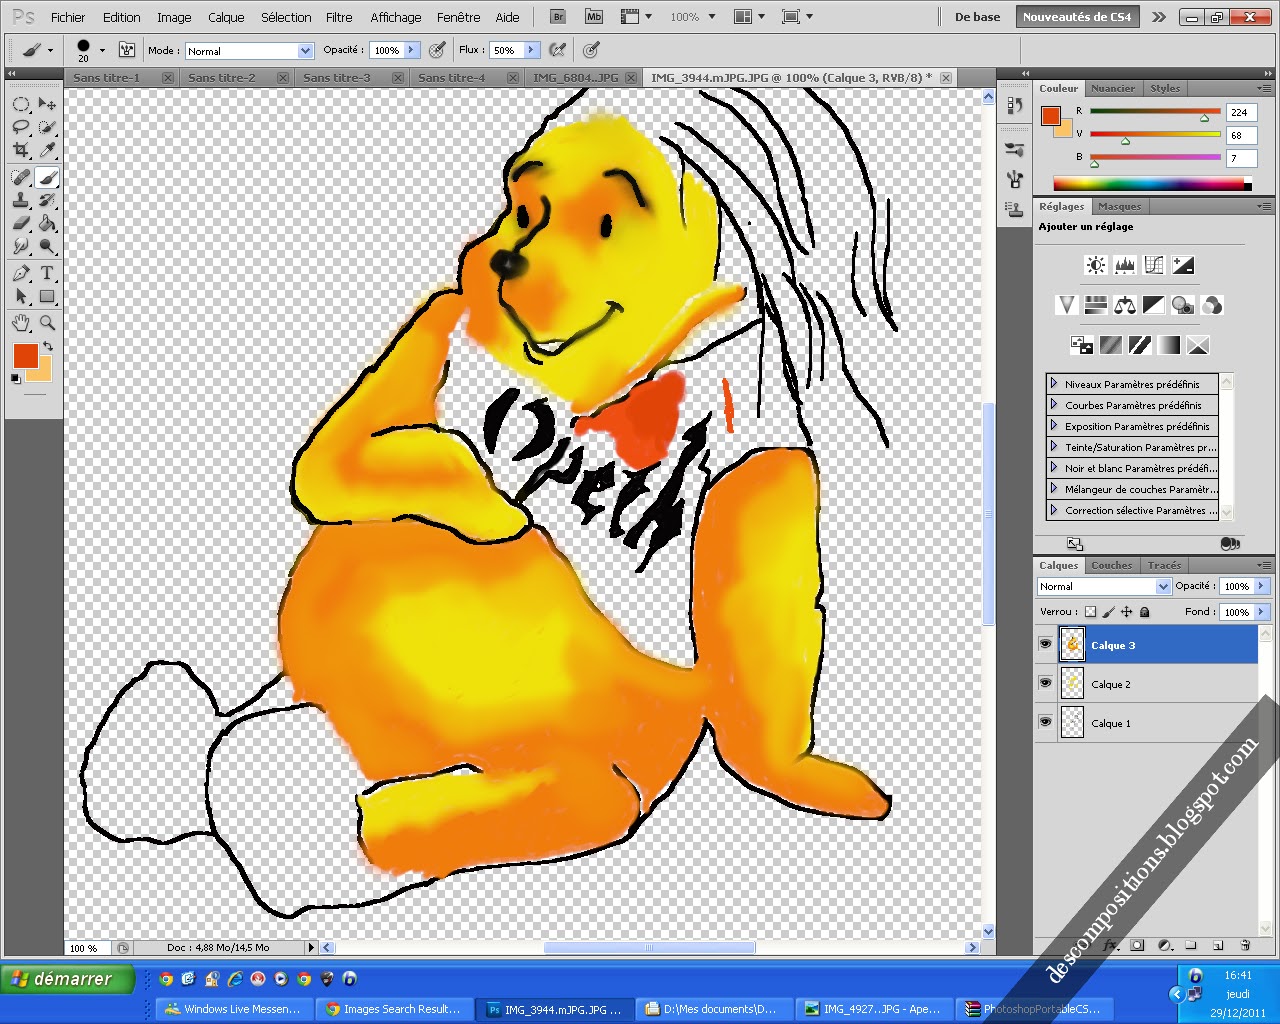Select the Quick Selection tool
This screenshot has width=1280, height=1024.
coord(47,127)
